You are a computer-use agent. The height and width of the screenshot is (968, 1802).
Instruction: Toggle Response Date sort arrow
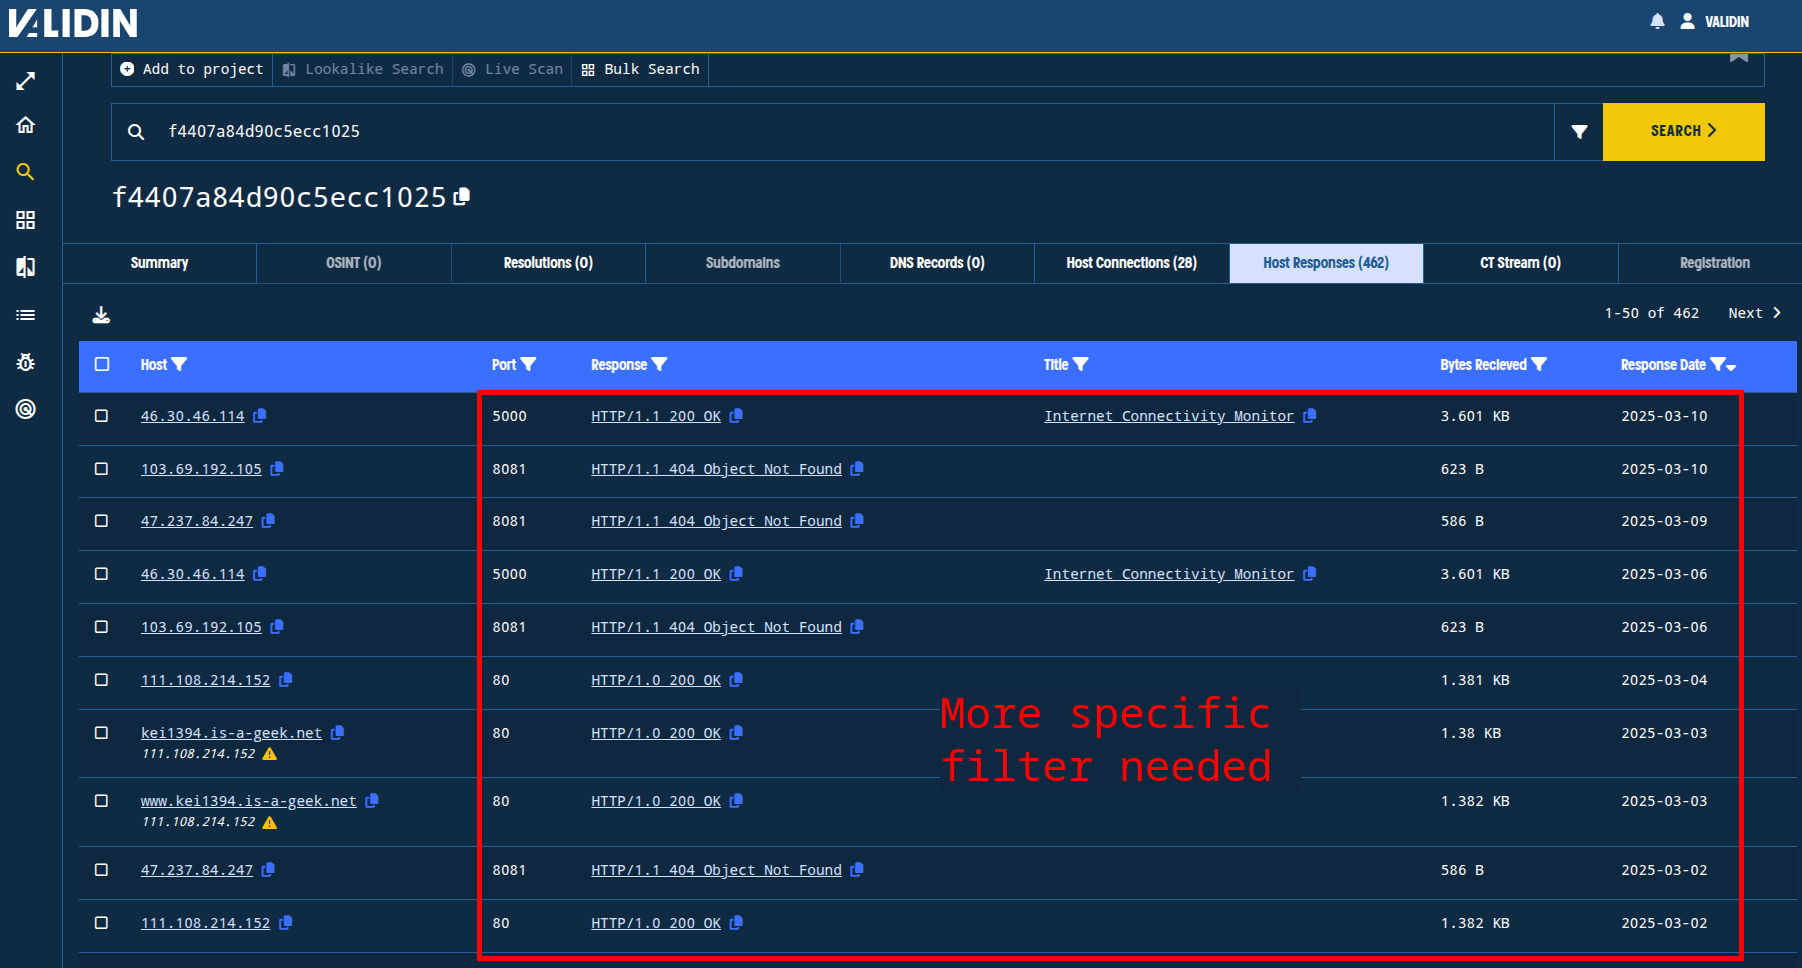click(1731, 367)
